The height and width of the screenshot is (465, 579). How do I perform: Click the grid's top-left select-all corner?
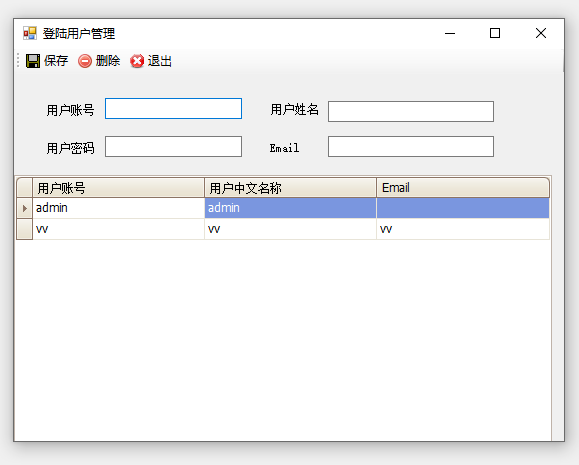click(25, 188)
